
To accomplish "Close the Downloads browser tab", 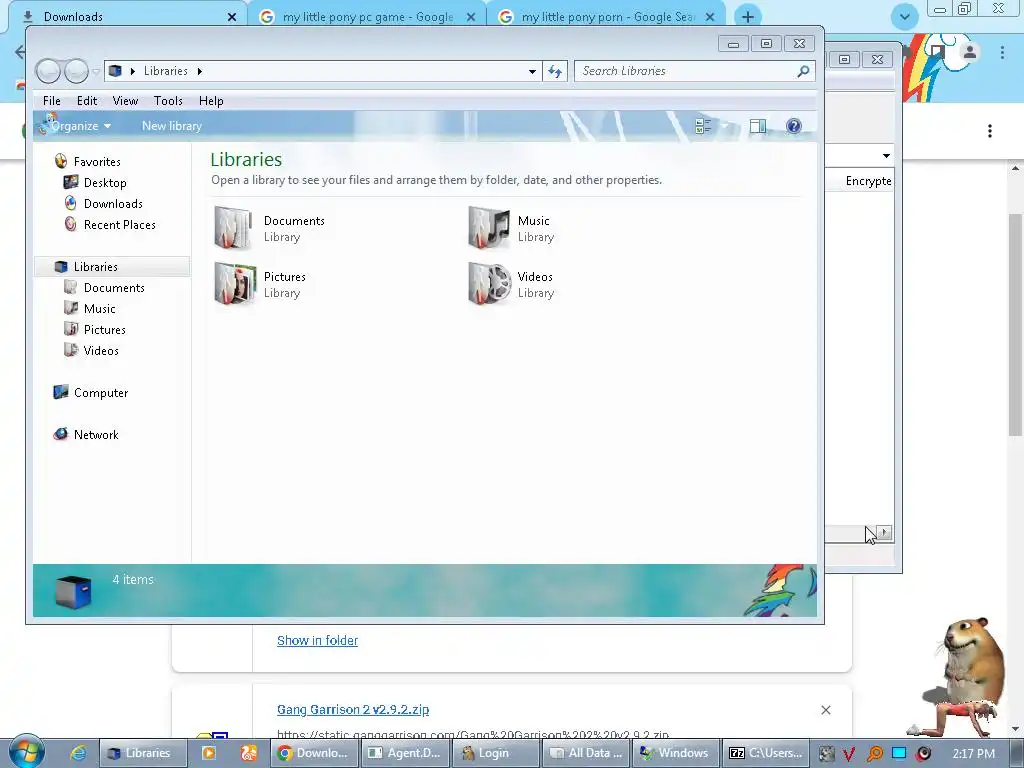I will [x=232, y=17].
